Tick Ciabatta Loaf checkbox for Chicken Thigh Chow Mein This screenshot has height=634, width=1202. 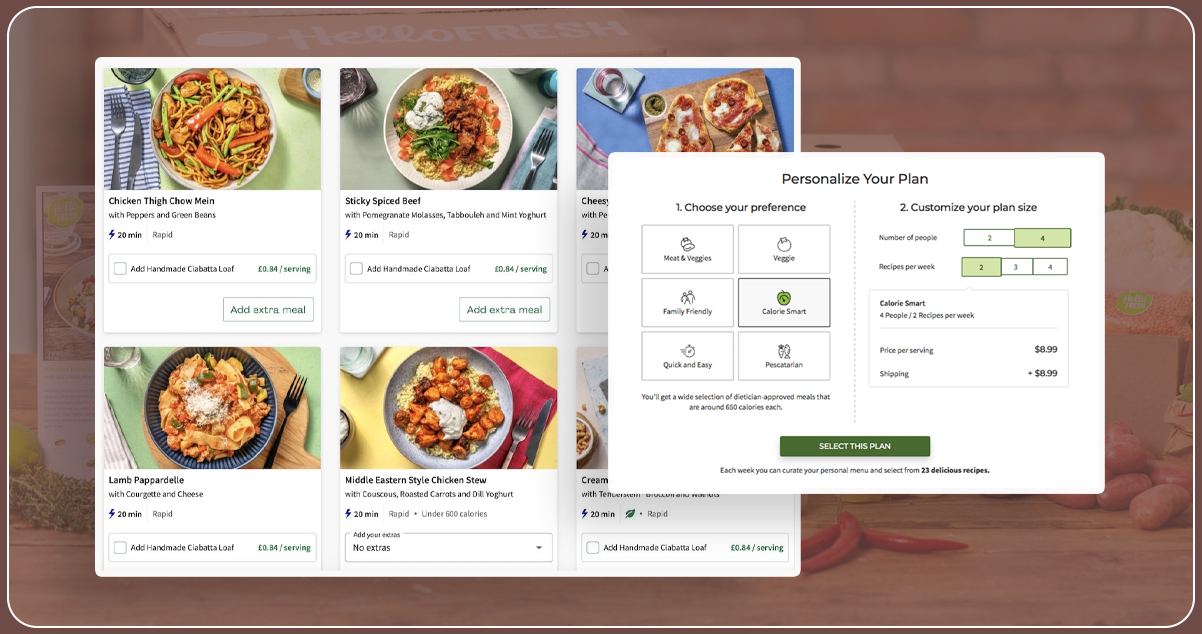(120, 269)
